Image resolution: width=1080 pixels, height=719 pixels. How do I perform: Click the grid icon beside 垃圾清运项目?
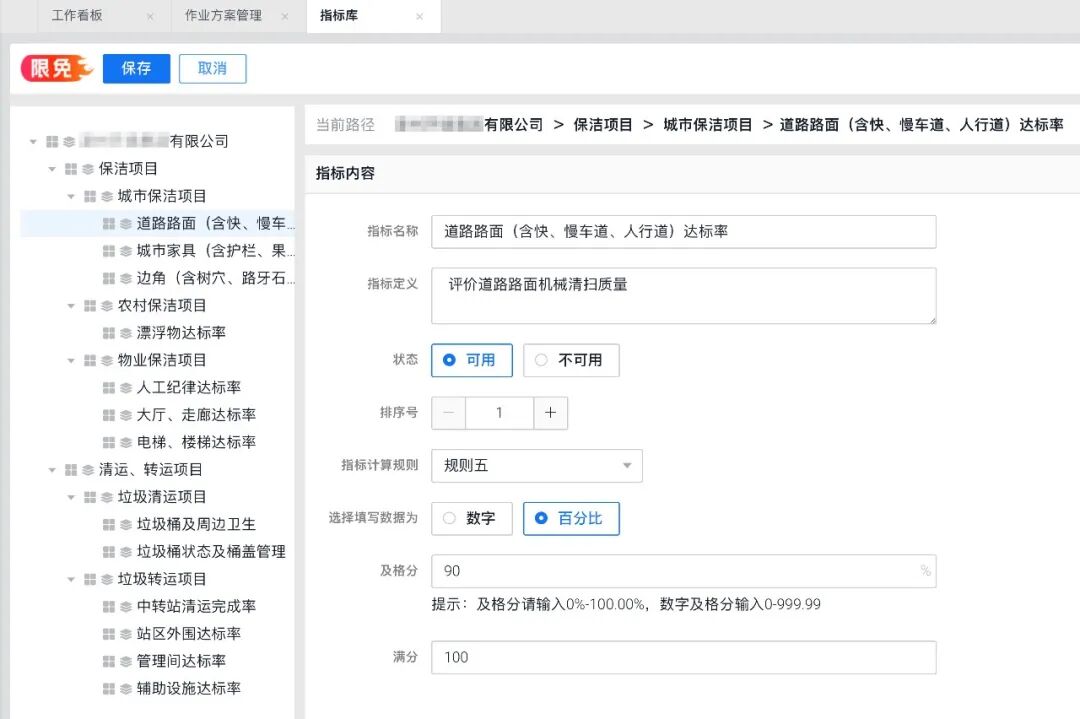[89, 497]
